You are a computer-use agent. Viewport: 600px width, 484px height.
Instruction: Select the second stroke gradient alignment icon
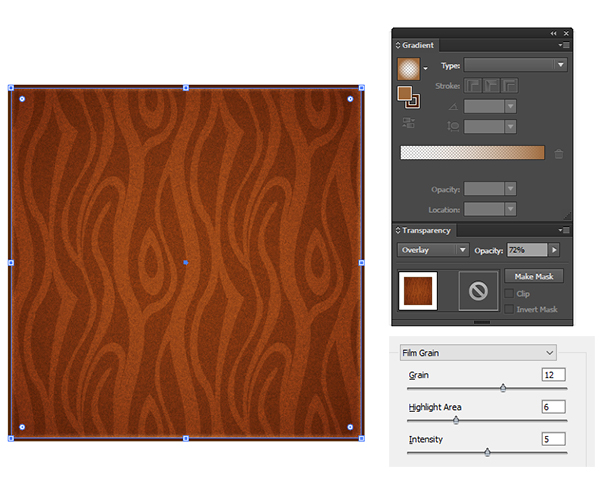[x=492, y=86]
